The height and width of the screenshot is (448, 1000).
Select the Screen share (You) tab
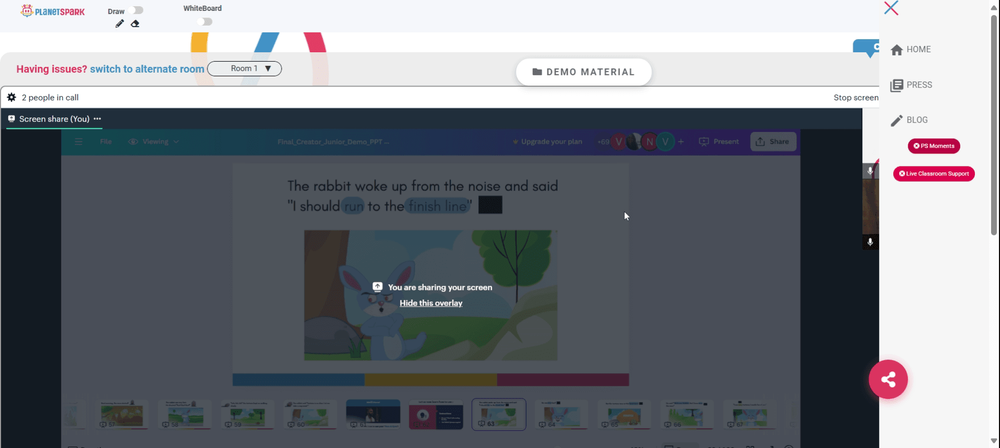54,119
